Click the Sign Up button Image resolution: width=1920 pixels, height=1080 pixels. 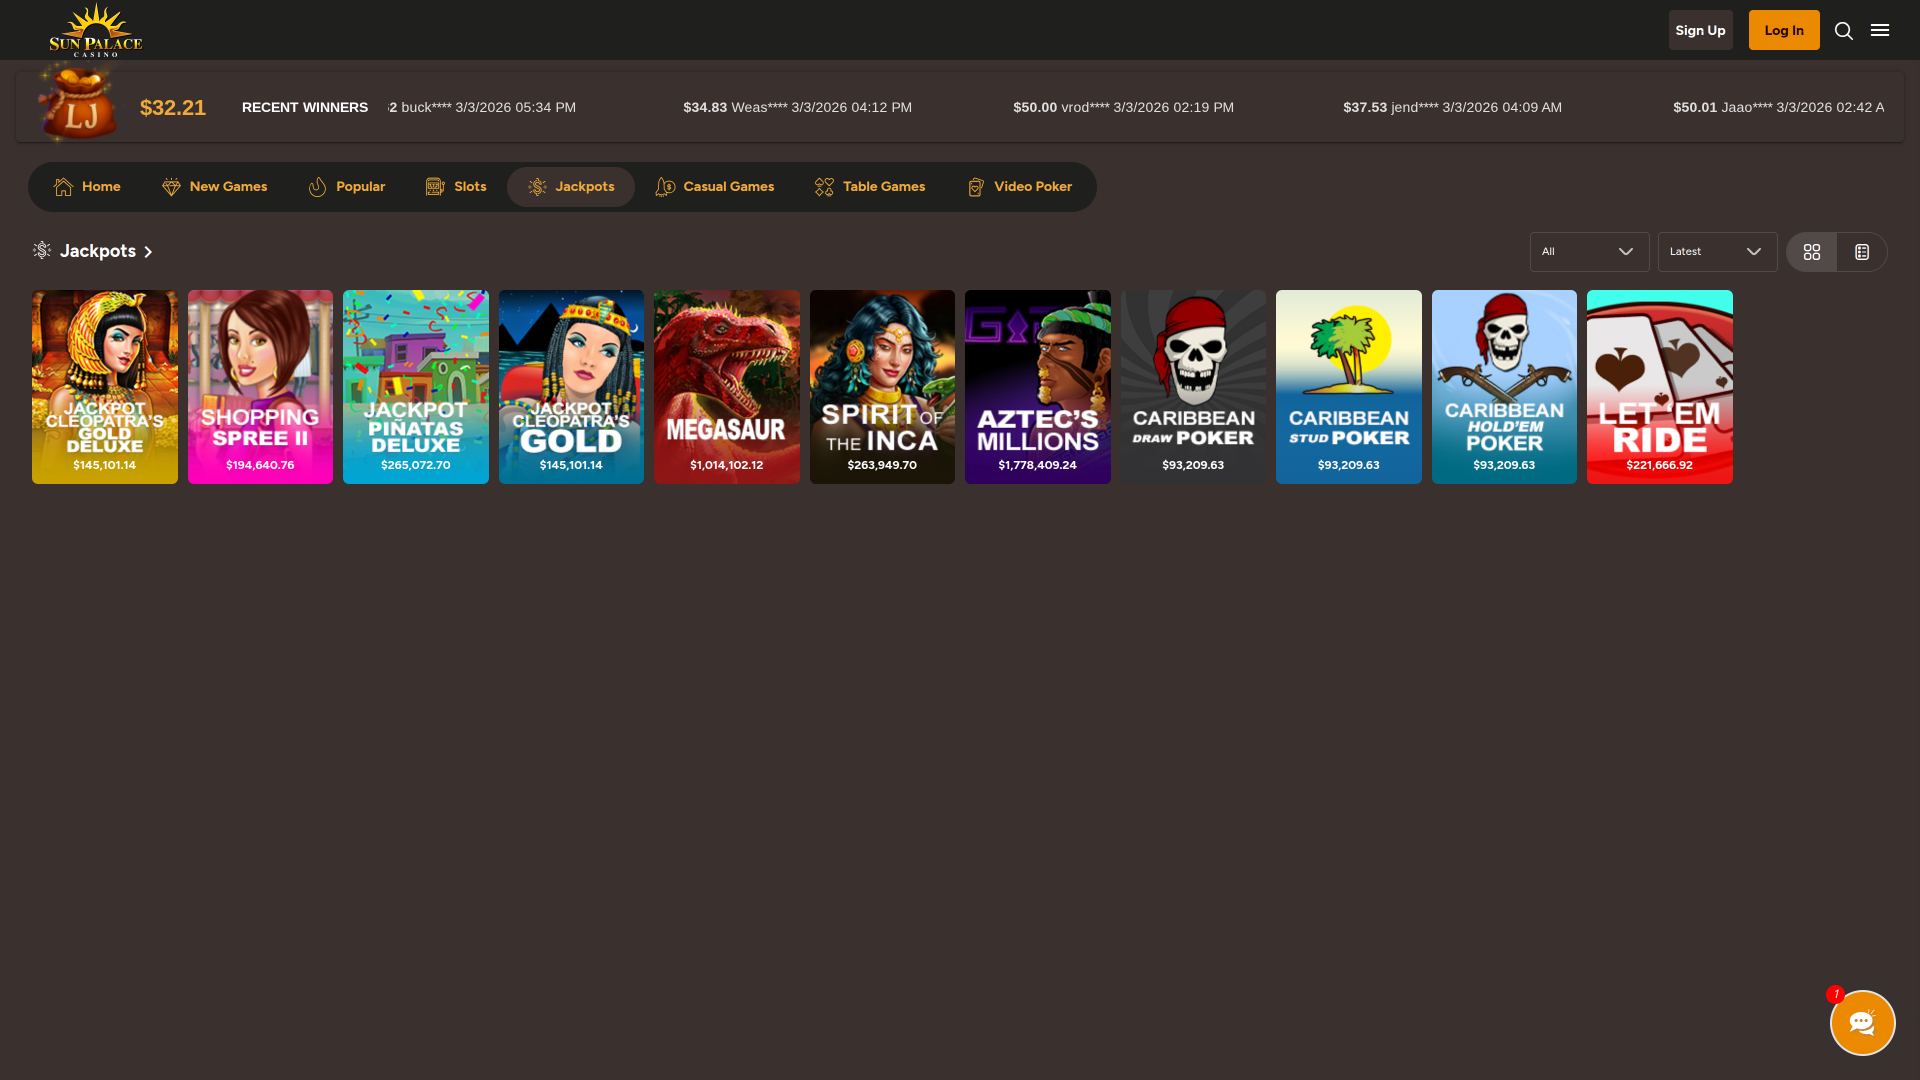coord(1700,30)
